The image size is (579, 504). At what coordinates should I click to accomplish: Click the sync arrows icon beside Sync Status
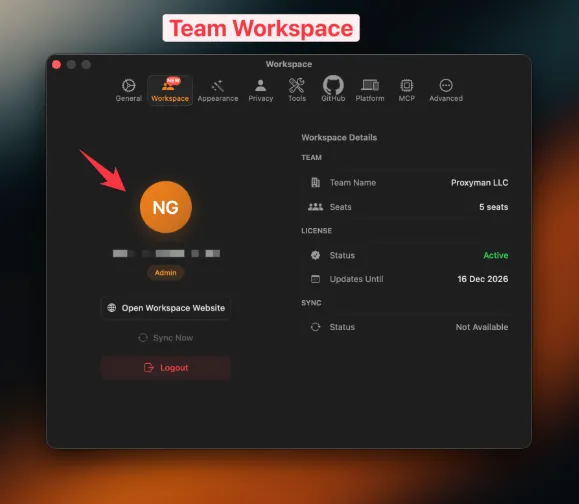[315, 327]
